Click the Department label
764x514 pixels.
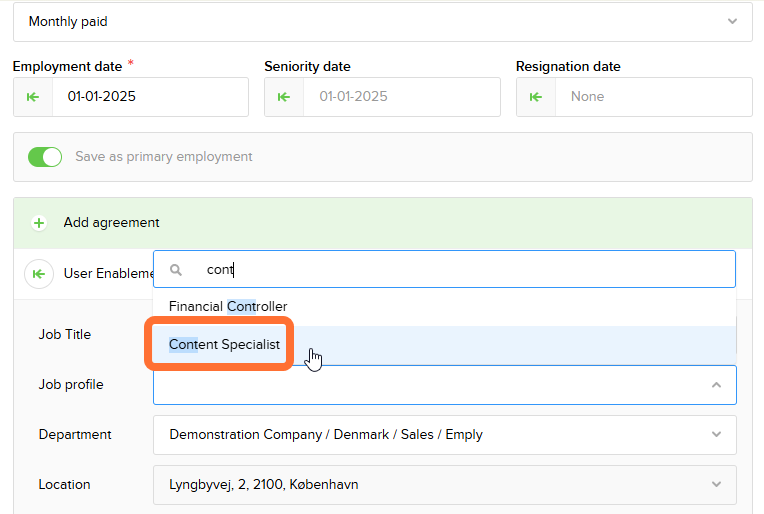tap(75, 435)
